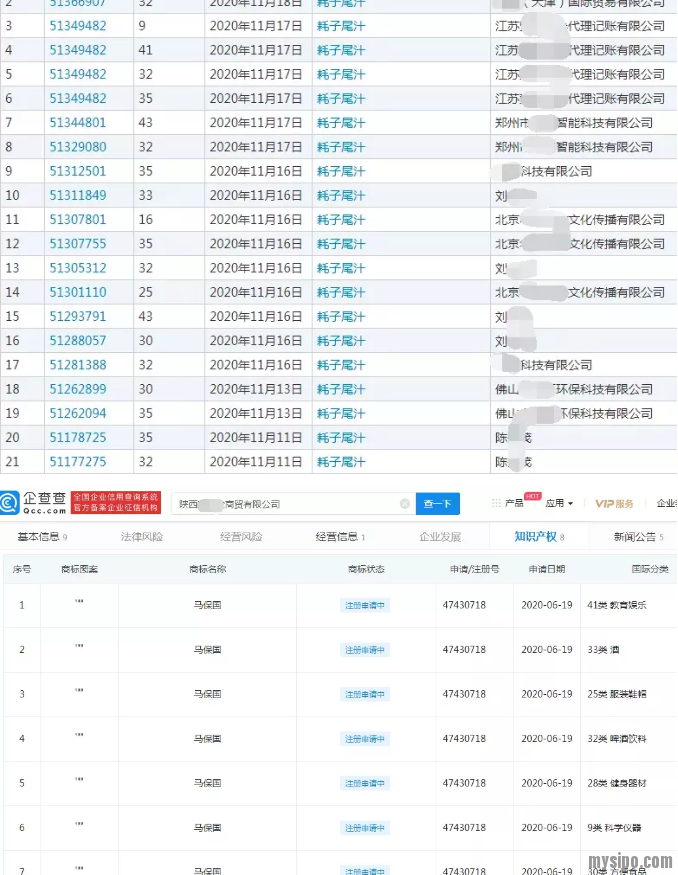
Task: Switch to the 法律风险 tab
Action: [x=141, y=537]
